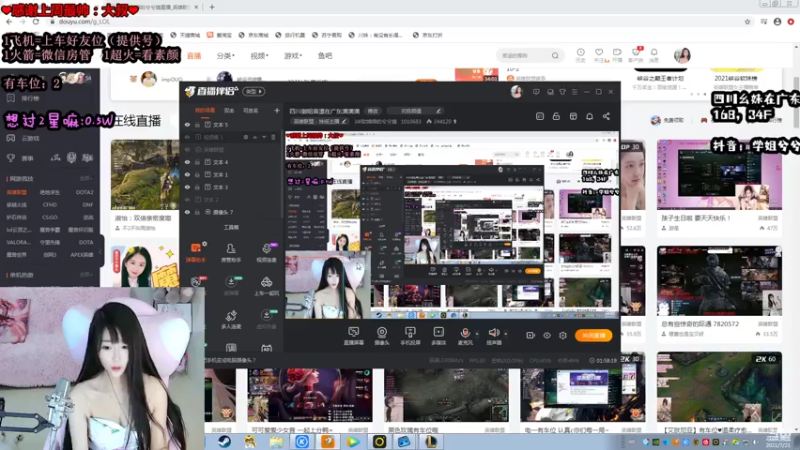The image size is (800, 450).
Task: Open 弹幕助手 tool
Action: [x=196, y=252]
